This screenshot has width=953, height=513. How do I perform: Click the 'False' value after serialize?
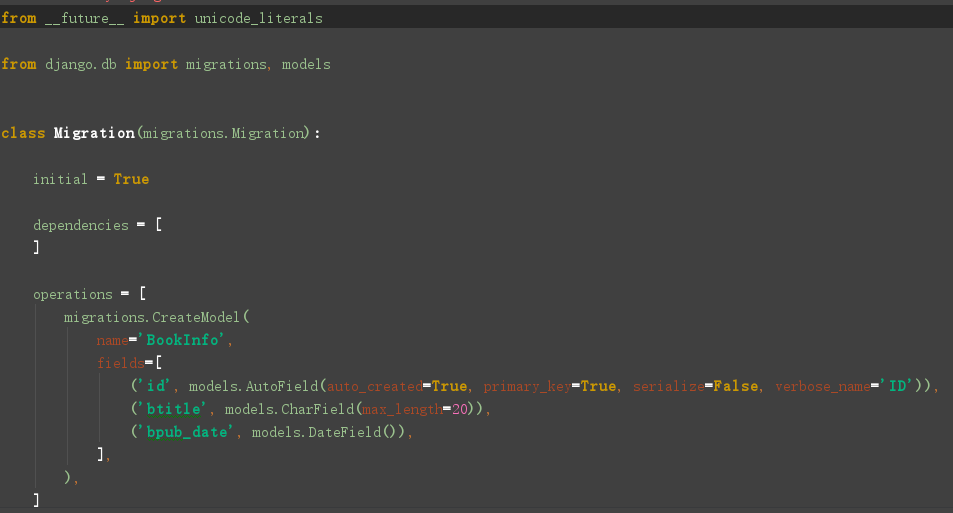click(x=736, y=387)
